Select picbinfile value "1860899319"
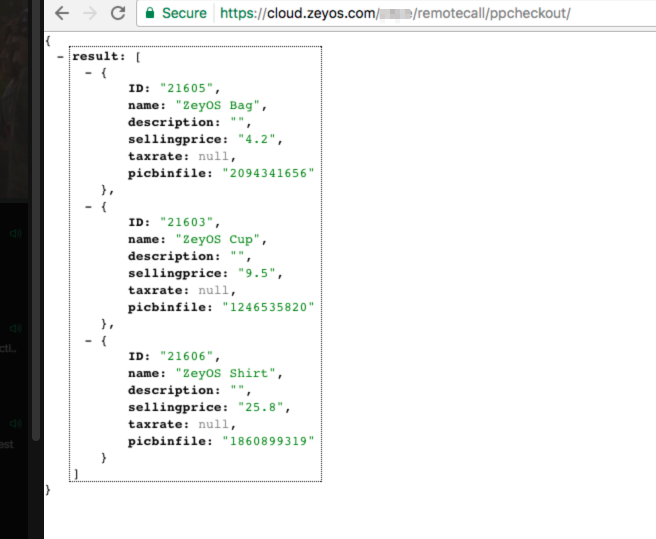Screen dimensions: 656x539 coord(268,441)
